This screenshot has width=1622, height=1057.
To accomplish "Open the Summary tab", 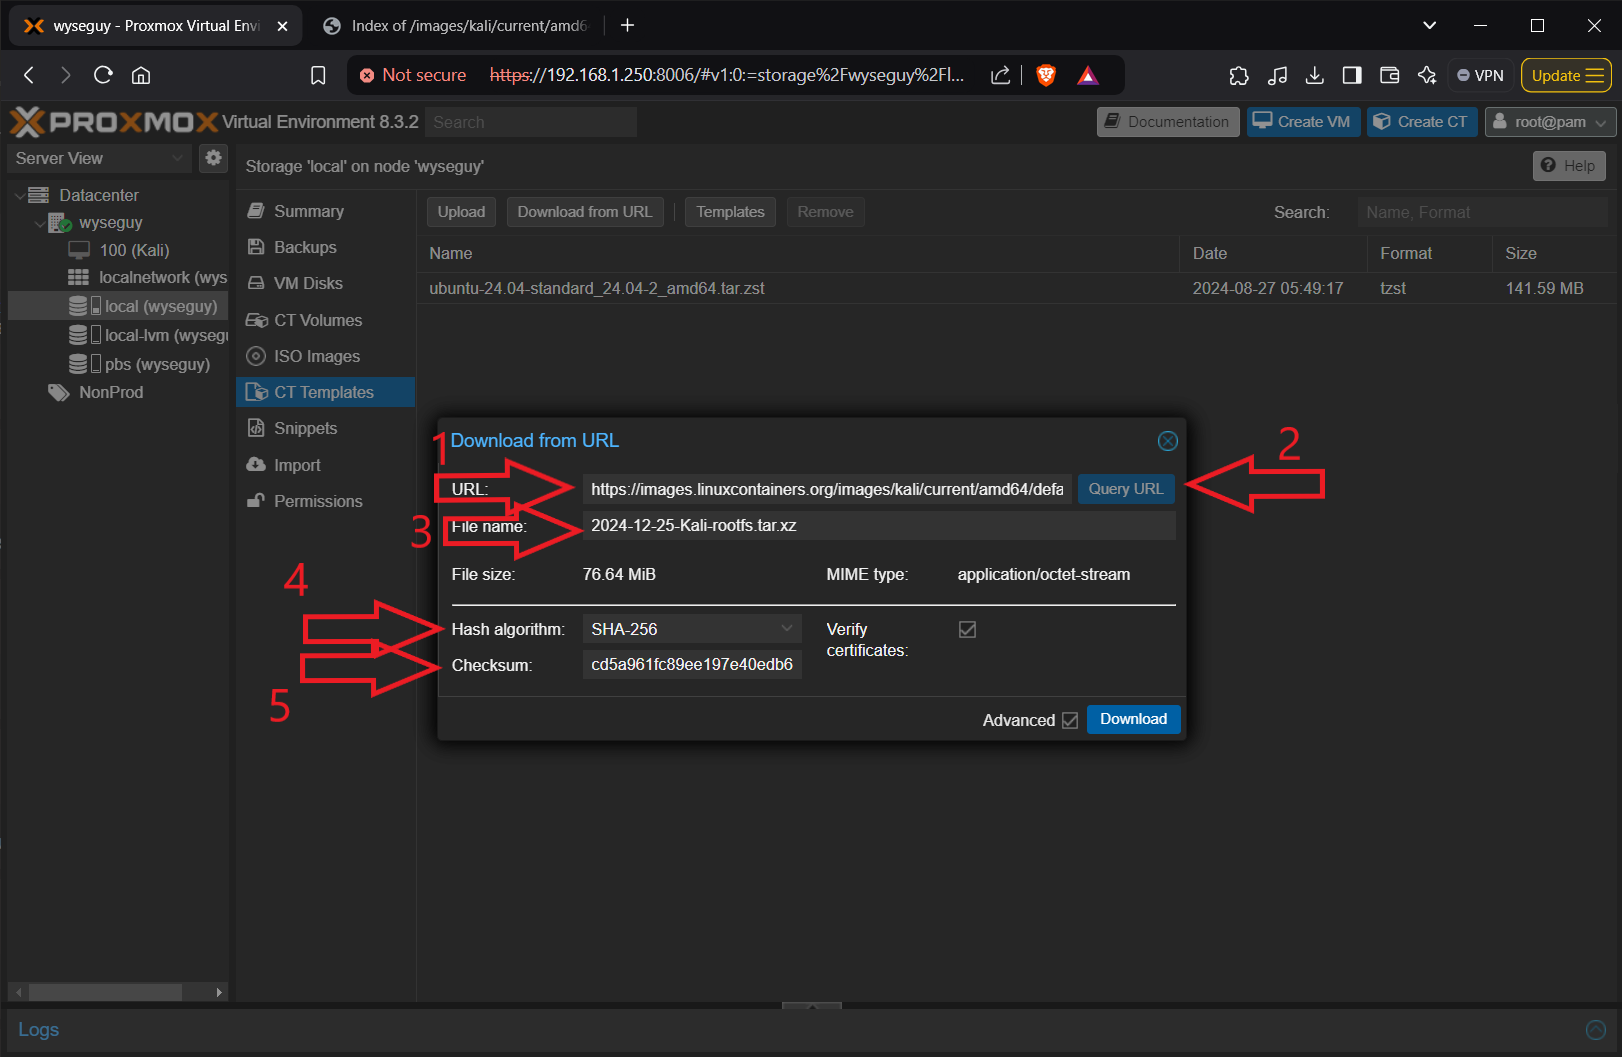I will [x=325, y=211].
